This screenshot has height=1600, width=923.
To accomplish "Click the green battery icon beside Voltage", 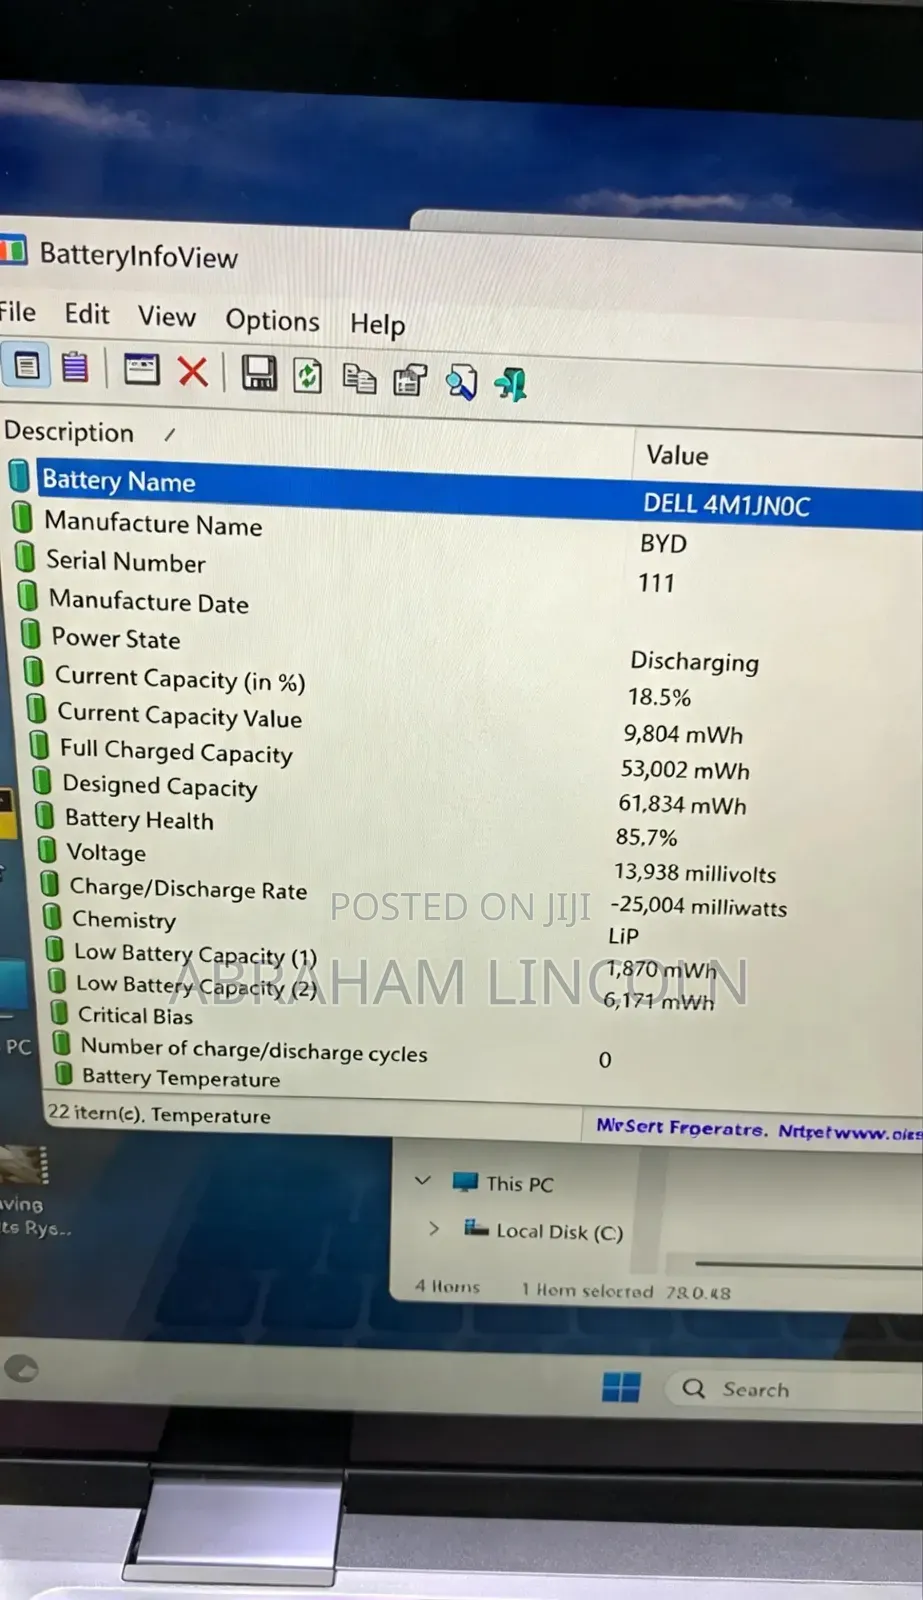I will point(47,850).
